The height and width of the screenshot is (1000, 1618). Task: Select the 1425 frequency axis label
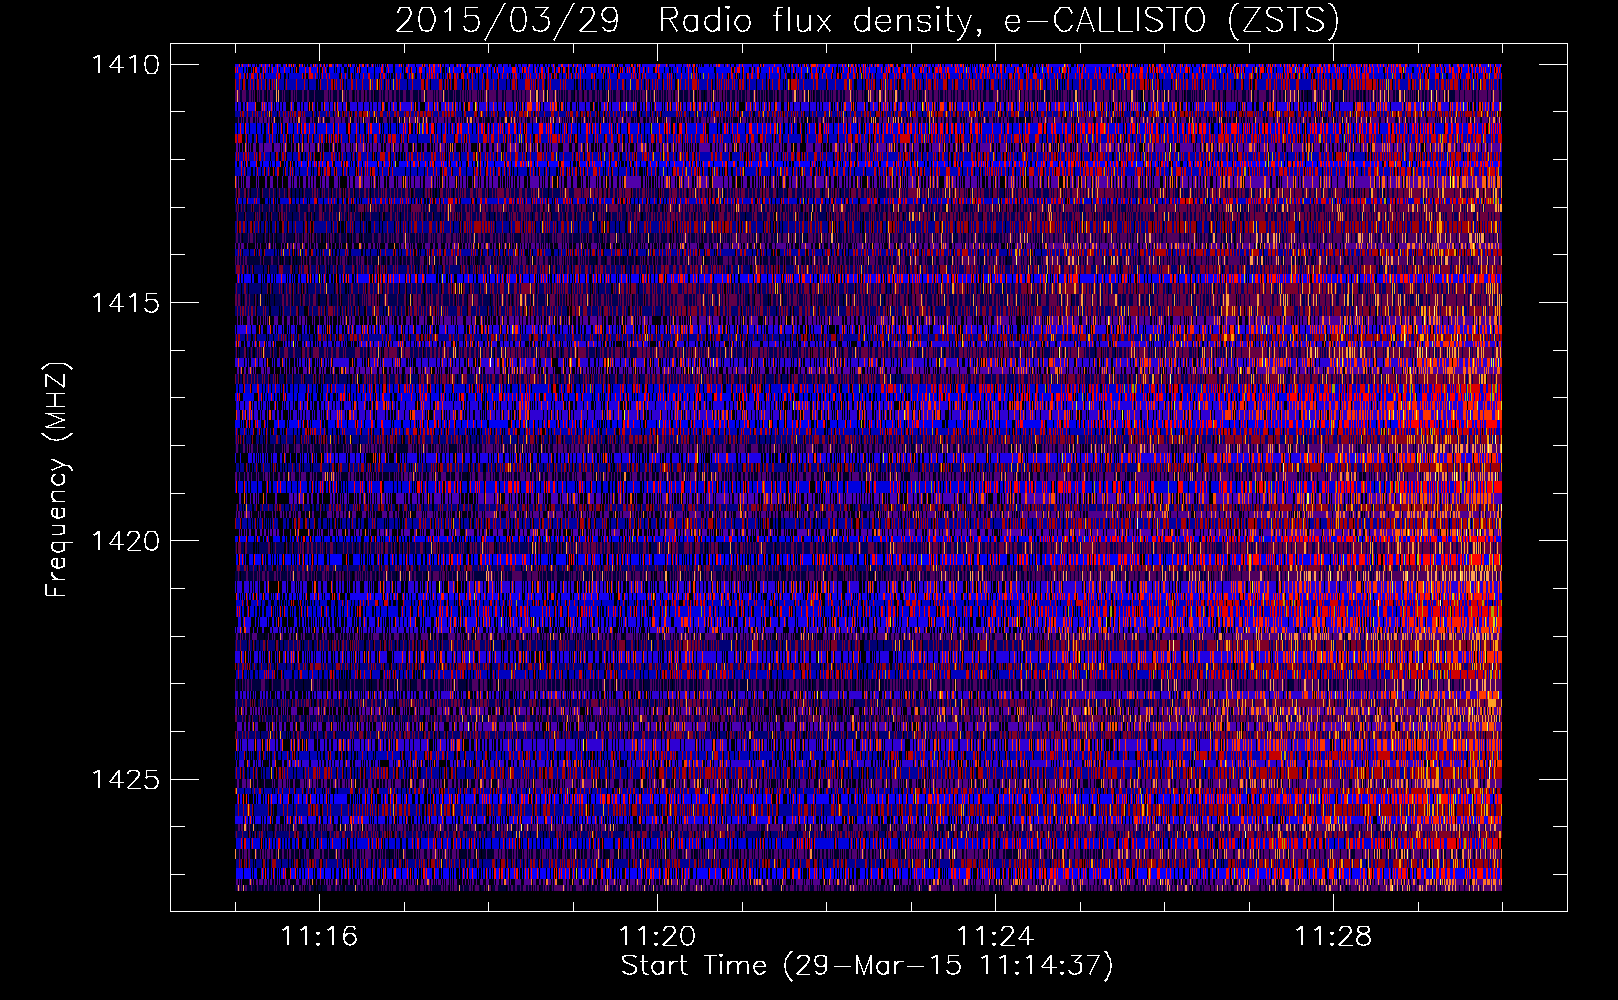pos(125,779)
